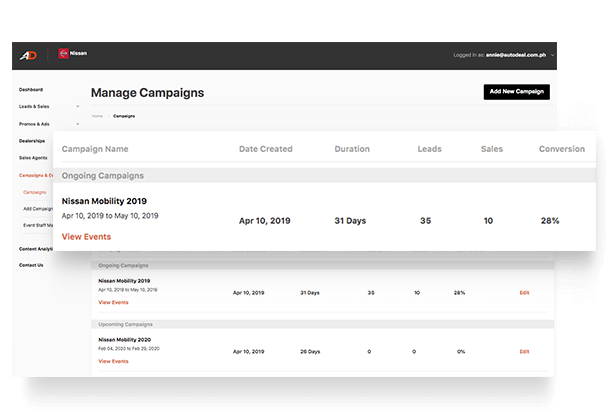Click the Feb 04, 2020 to Feb 29, 2020 date range

(x=129, y=349)
